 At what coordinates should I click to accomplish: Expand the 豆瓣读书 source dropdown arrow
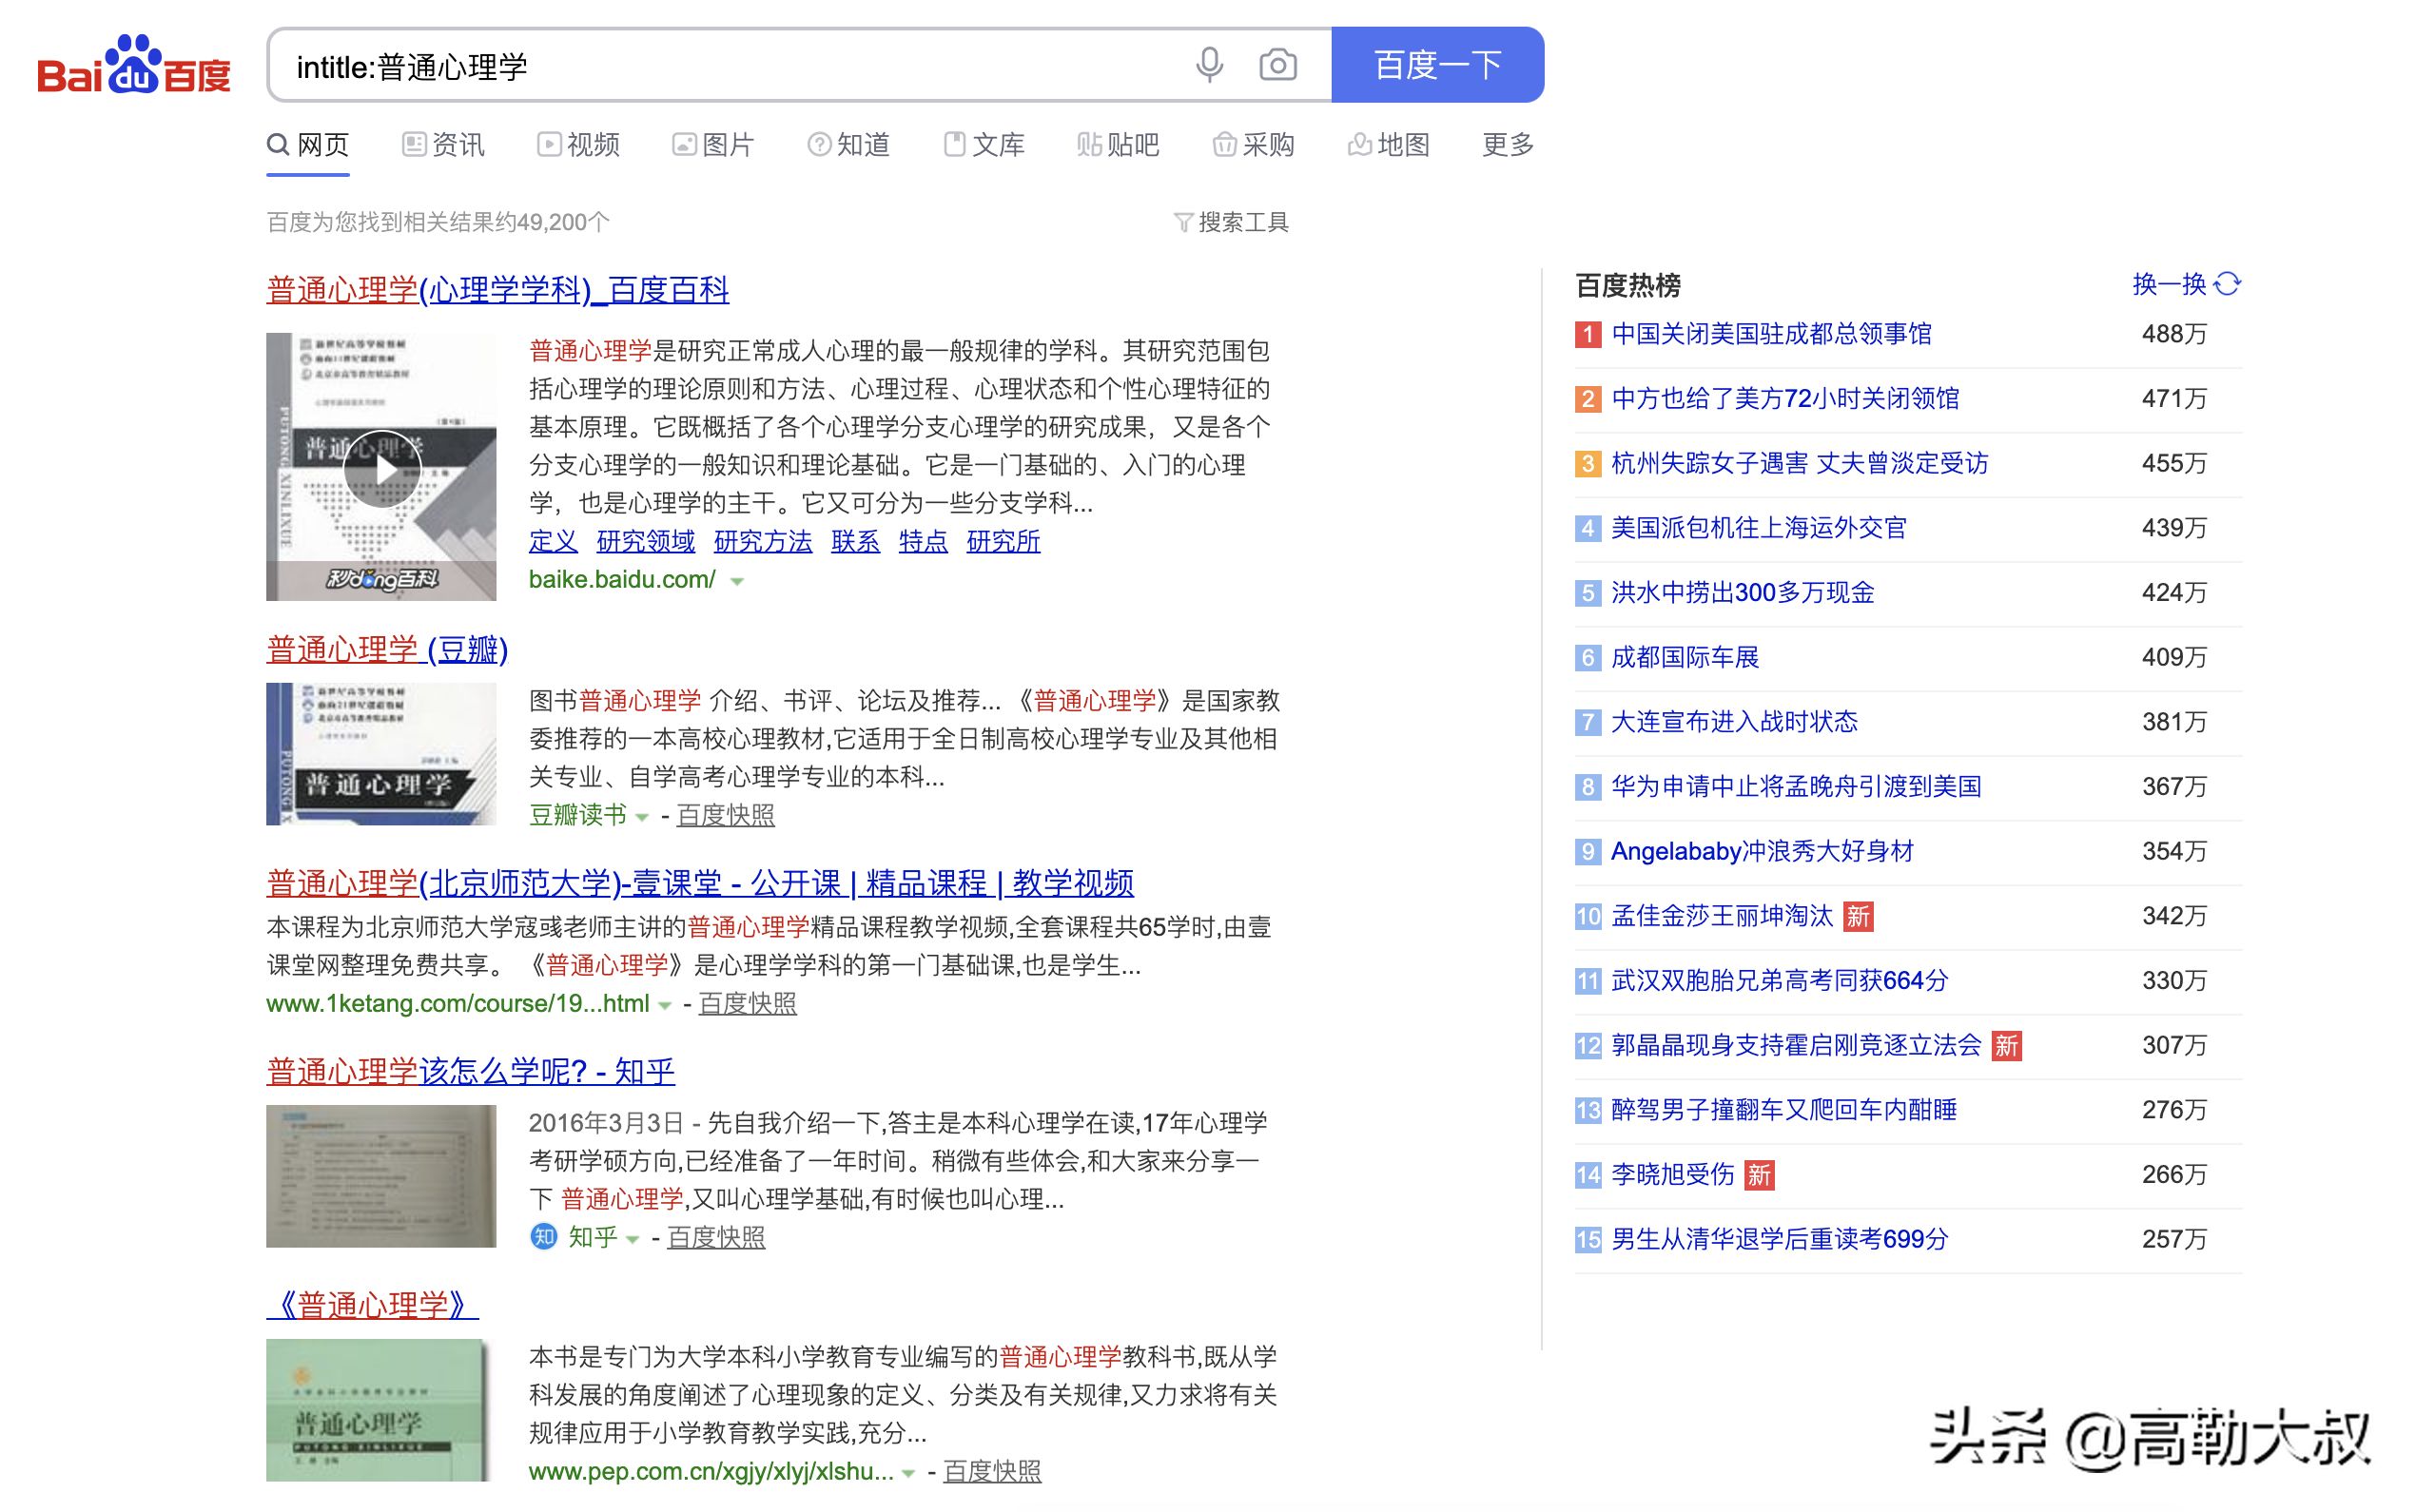click(642, 817)
